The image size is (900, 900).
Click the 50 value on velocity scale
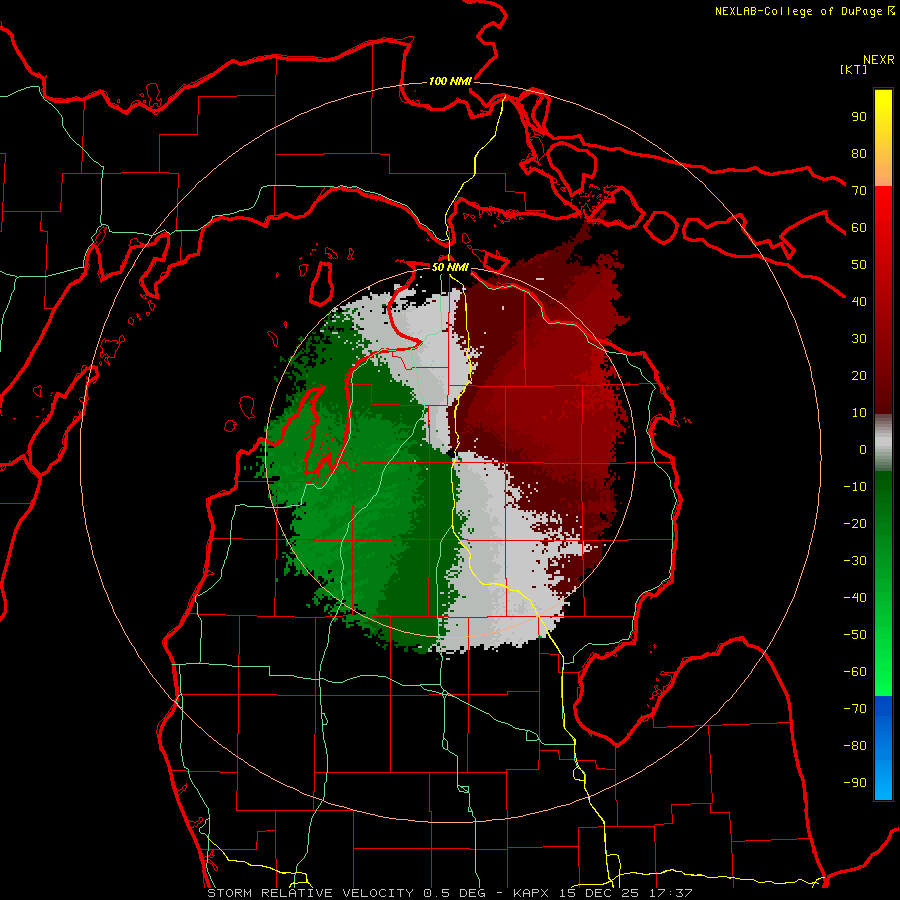click(859, 265)
